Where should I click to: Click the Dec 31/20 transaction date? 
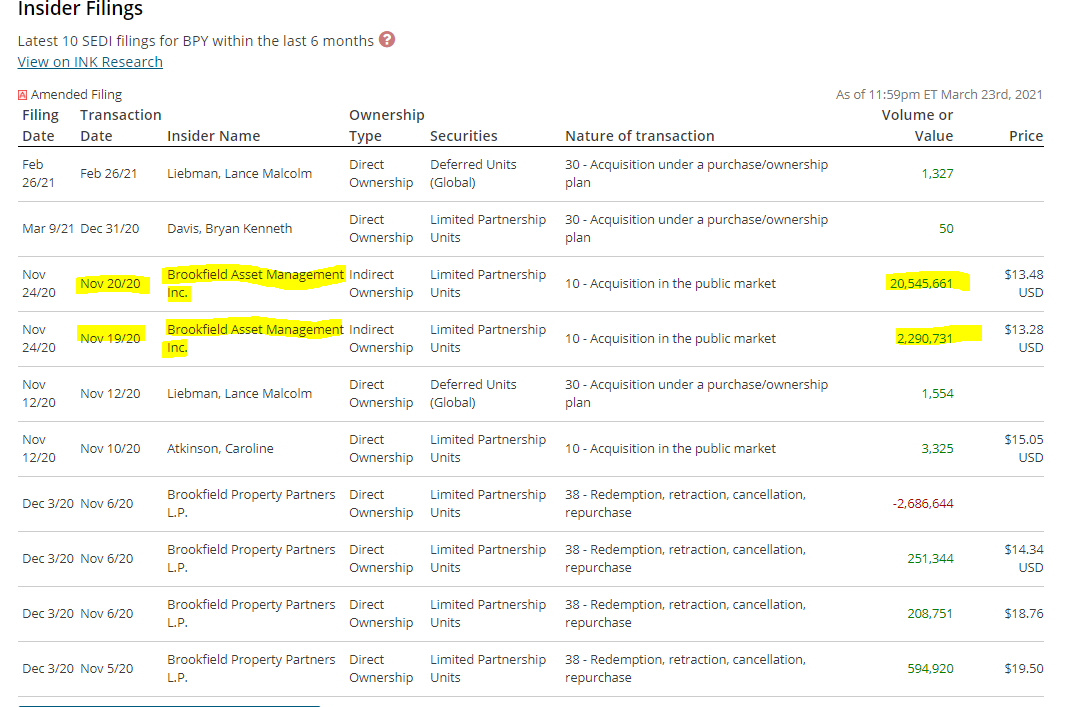point(110,228)
